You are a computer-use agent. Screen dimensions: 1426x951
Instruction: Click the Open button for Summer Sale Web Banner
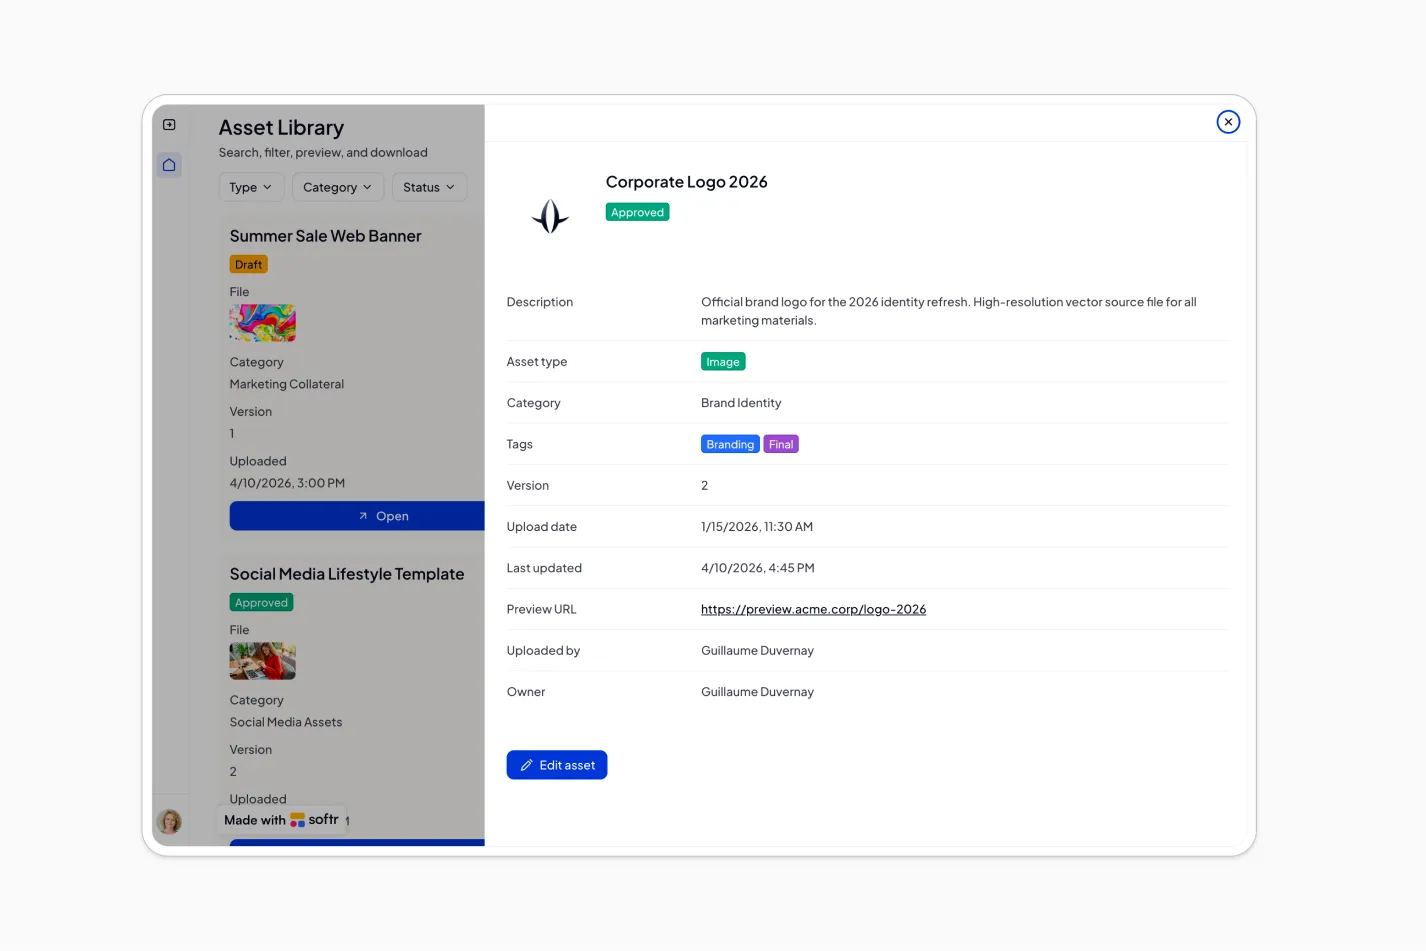[357, 516]
